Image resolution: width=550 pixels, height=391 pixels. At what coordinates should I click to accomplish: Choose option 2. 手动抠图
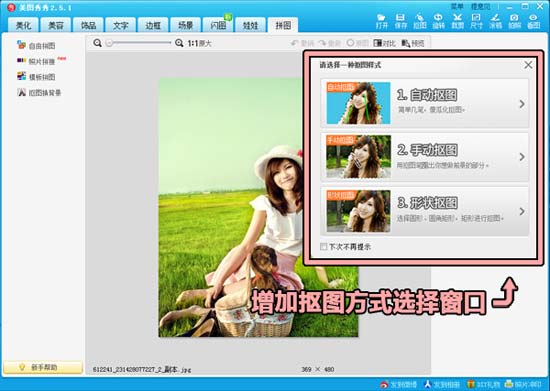pos(424,157)
